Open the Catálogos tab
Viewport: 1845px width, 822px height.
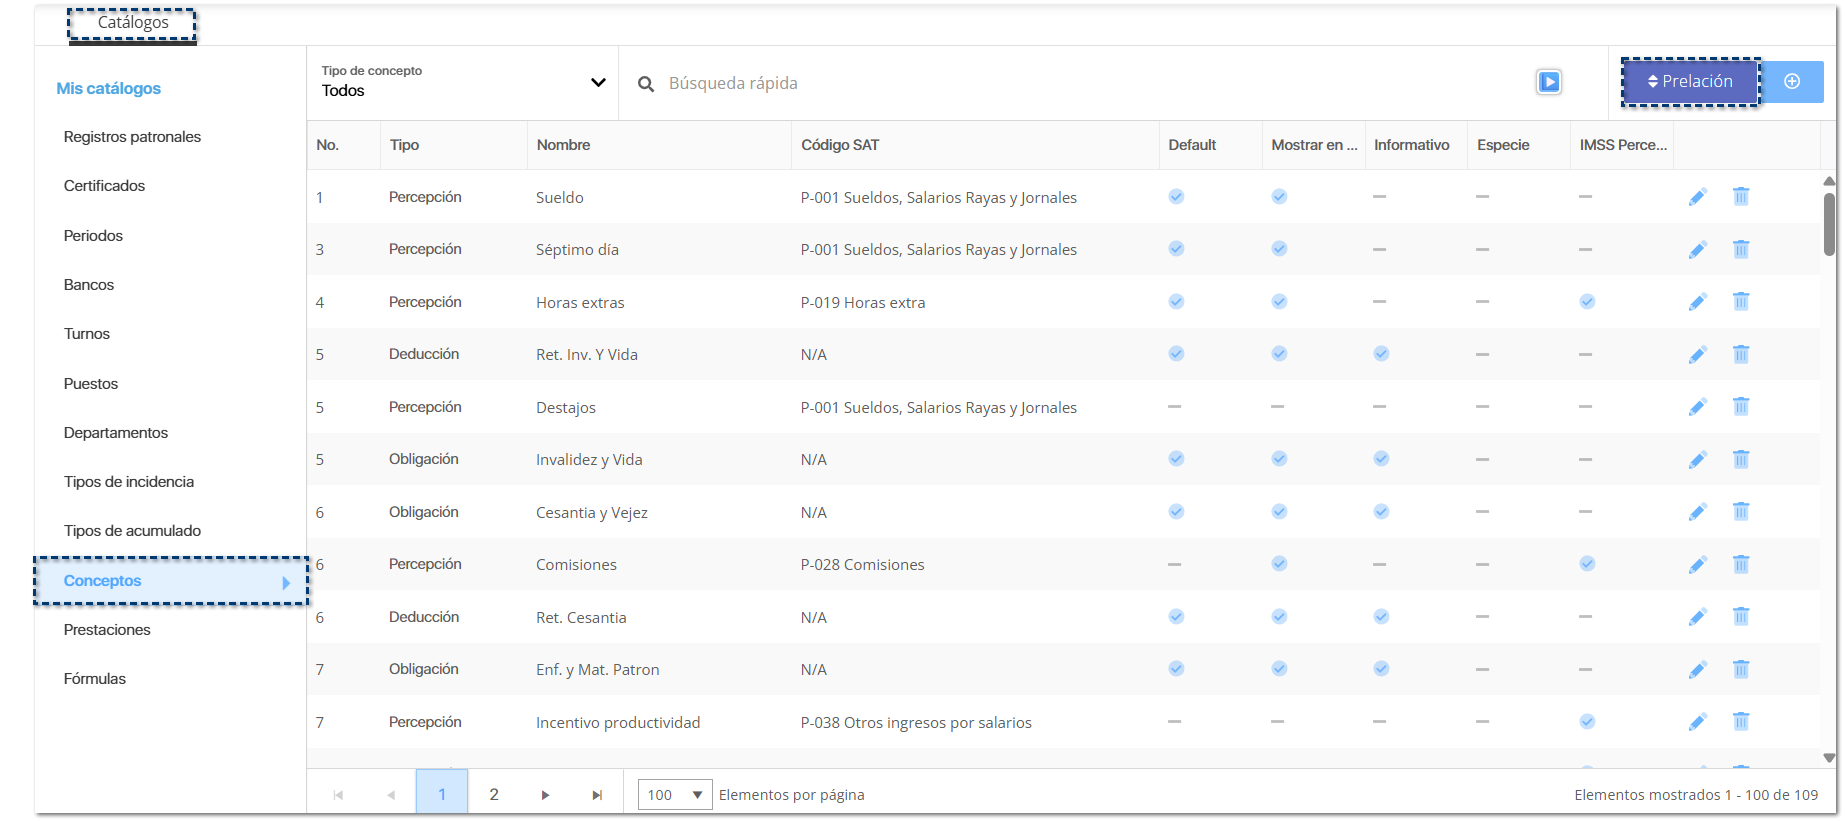(132, 23)
